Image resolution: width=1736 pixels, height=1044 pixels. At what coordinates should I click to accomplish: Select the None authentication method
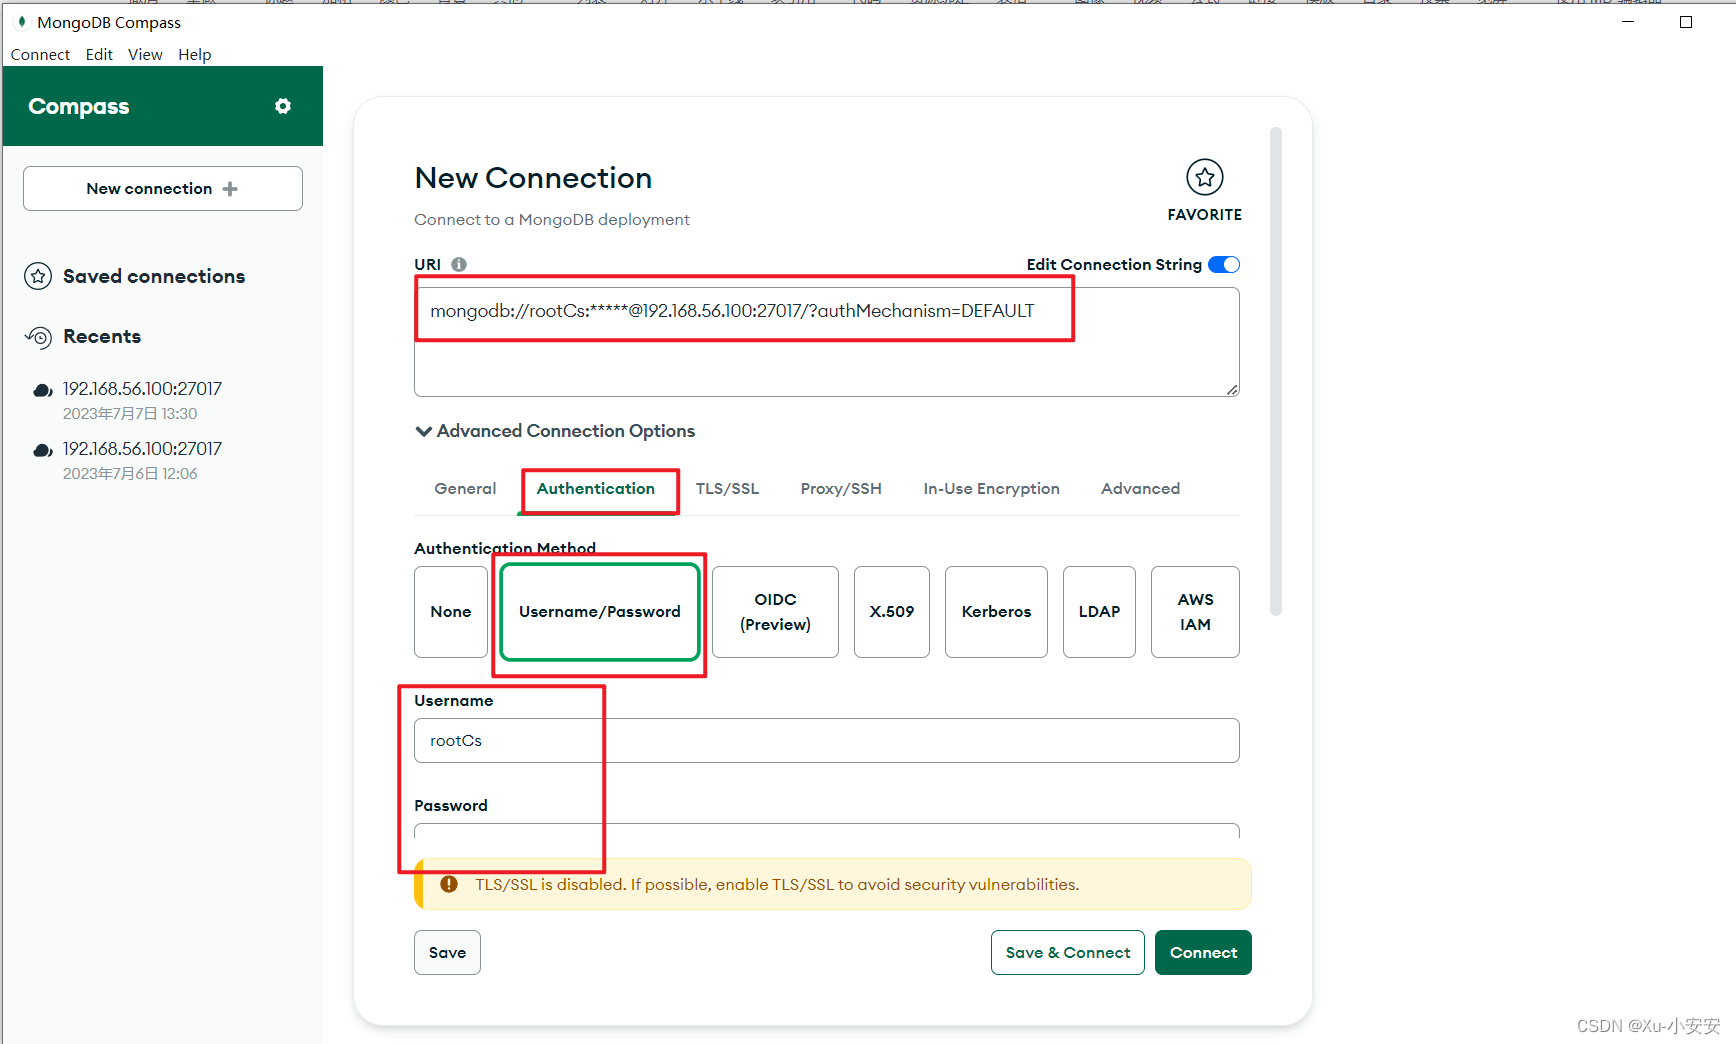click(450, 612)
